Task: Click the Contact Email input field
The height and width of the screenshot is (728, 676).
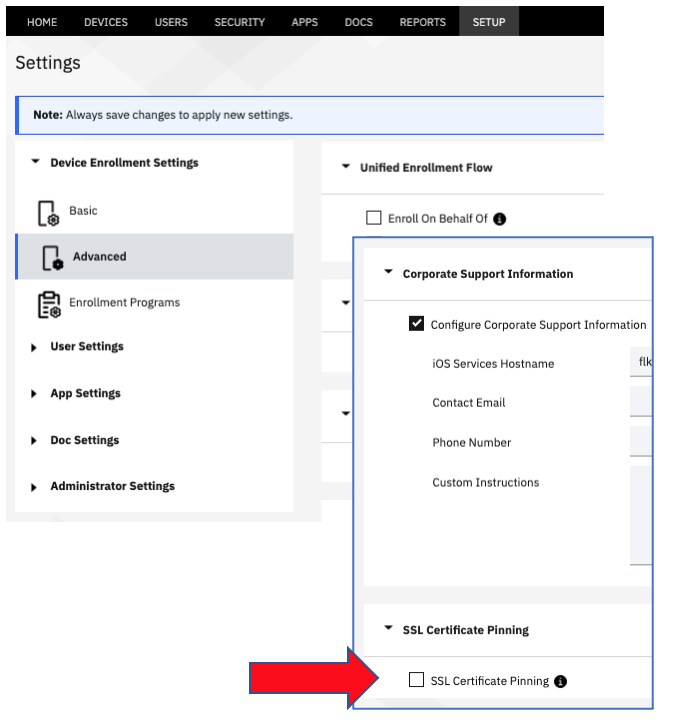Action: pos(641,401)
